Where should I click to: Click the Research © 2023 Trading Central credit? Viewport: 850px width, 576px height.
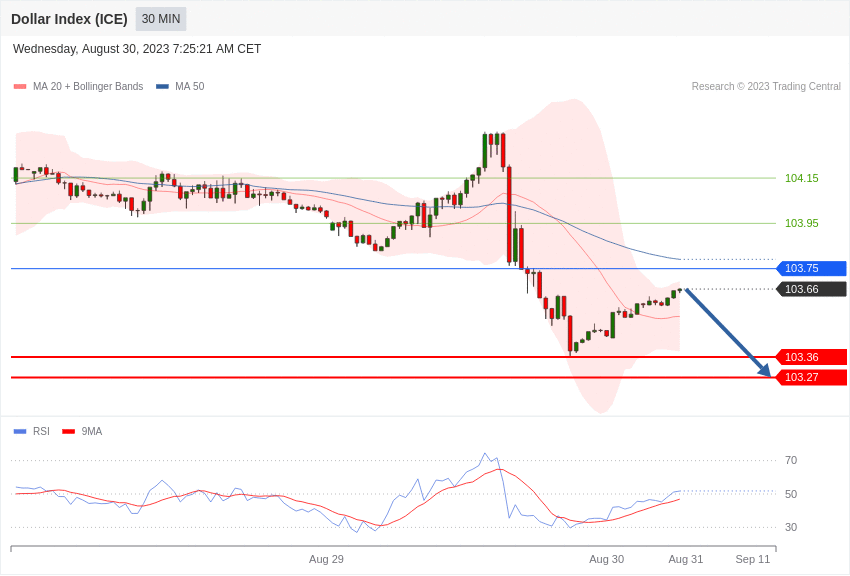tap(766, 87)
